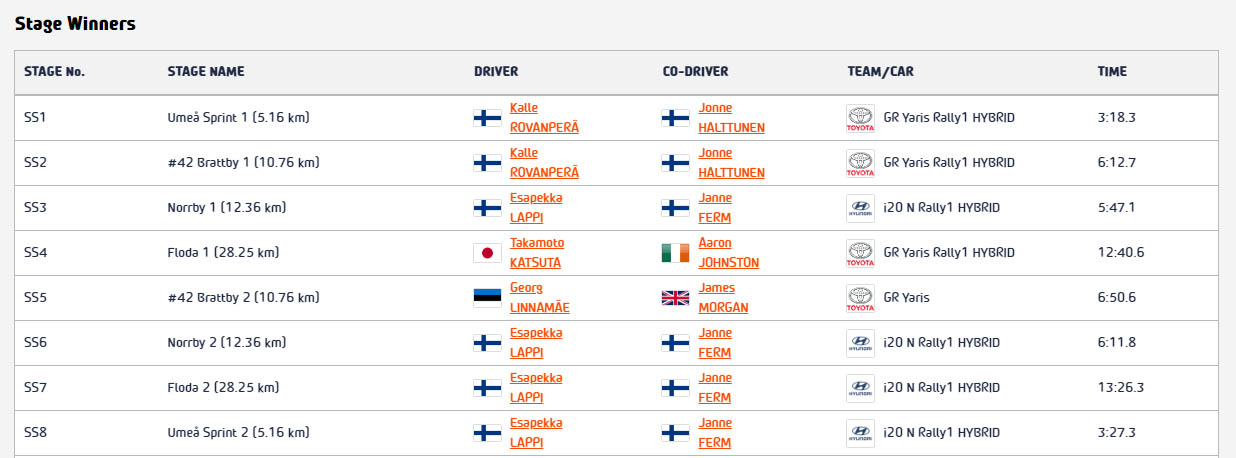This screenshot has height=458, width=1236.
Task: Open James Morgan co-driver profile link
Action: [x=723, y=298]
